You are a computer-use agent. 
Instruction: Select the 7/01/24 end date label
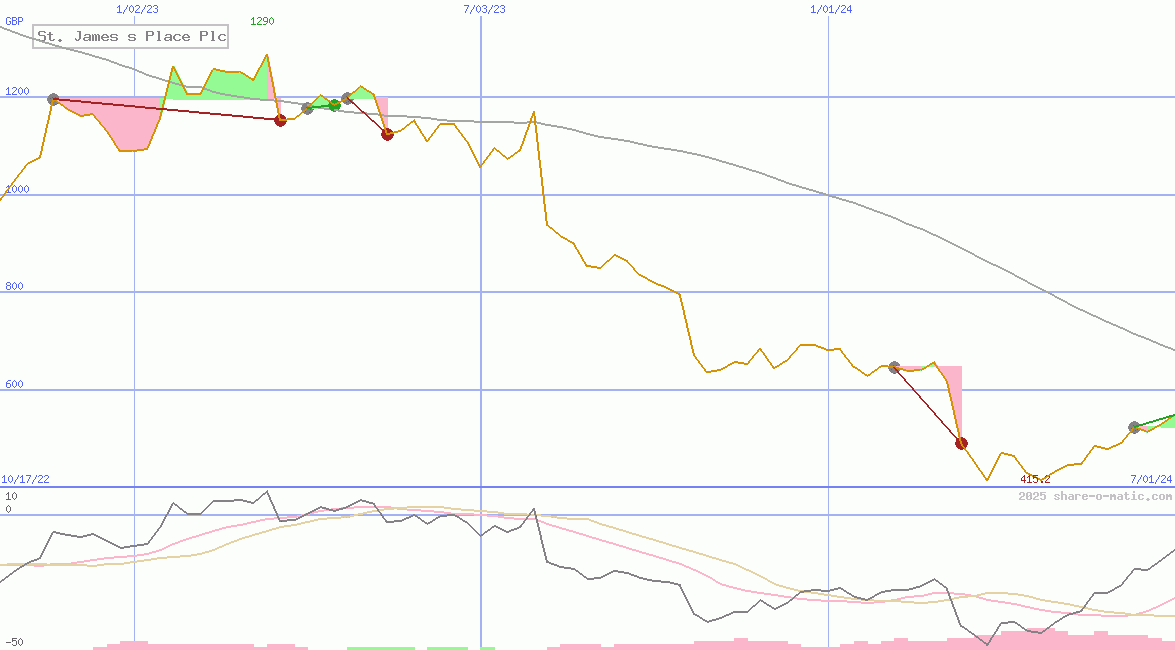(1151, 480)
